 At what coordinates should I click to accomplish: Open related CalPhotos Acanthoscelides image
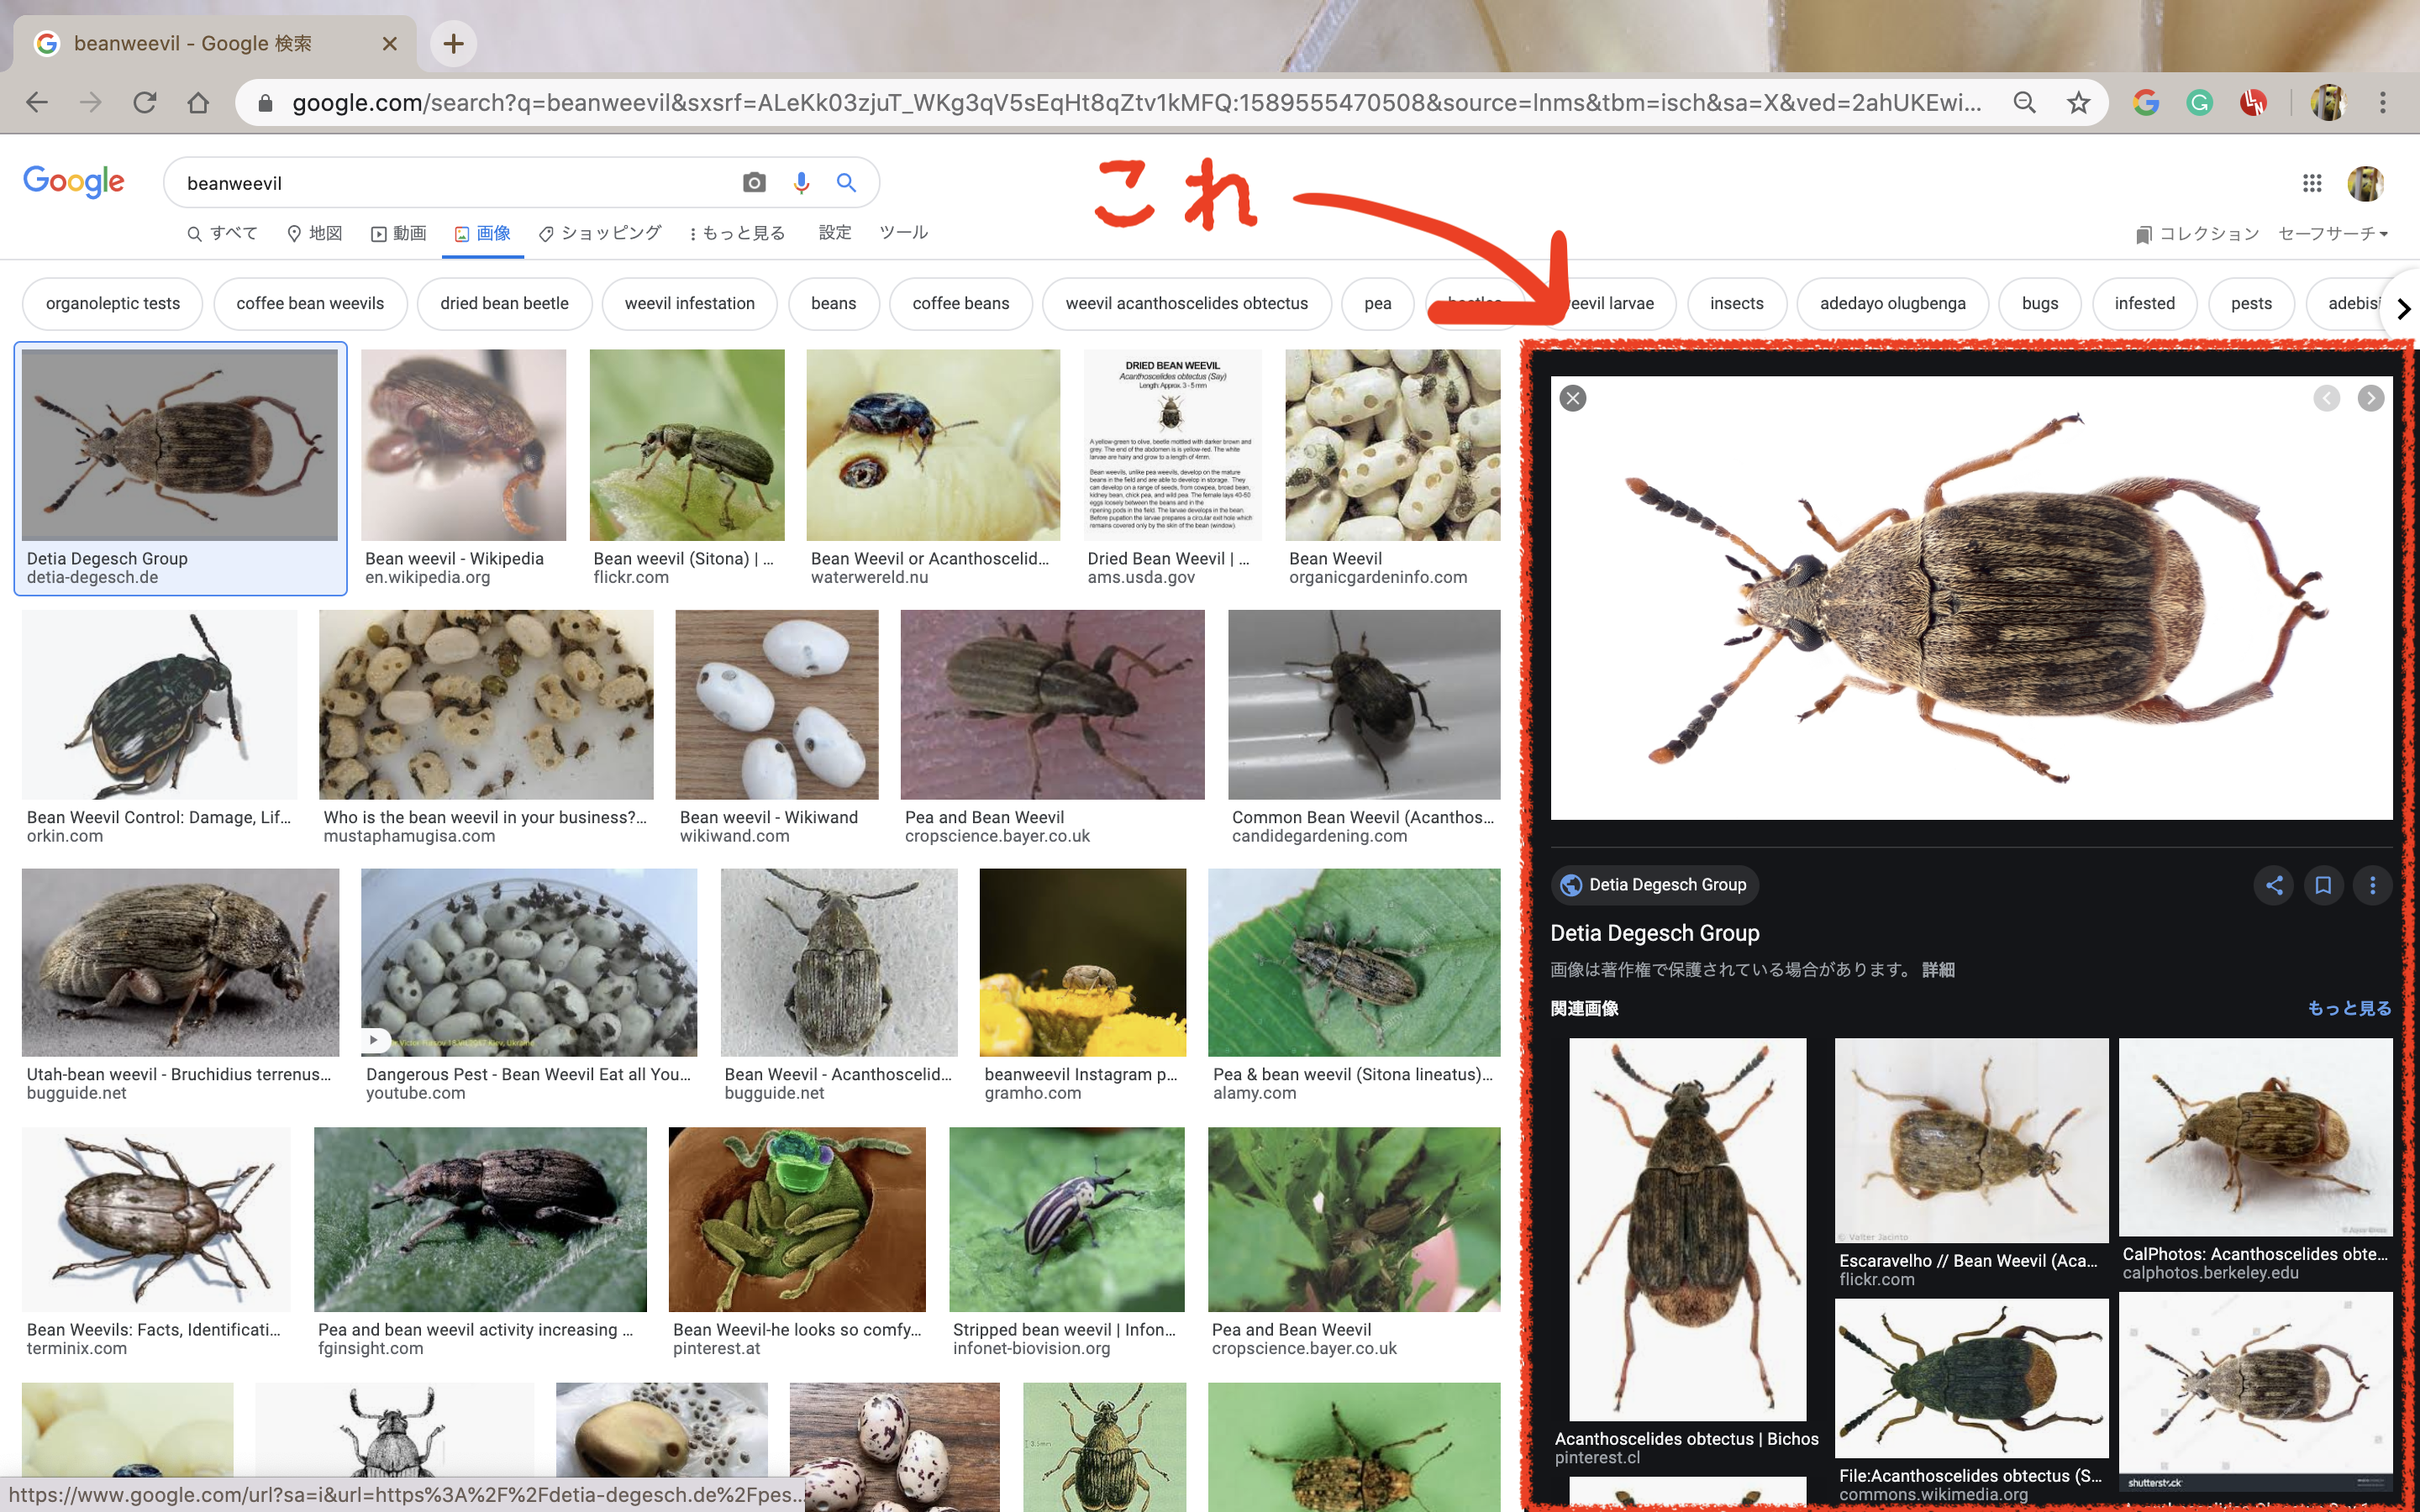click(x=2255, y=1137)
